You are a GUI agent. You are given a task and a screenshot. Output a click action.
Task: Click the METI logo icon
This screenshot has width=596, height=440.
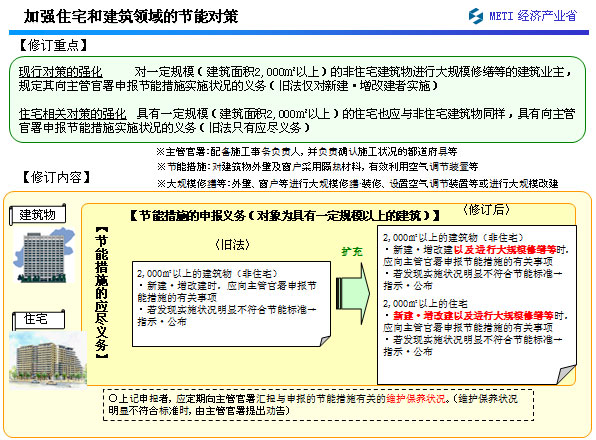[476, 16]
